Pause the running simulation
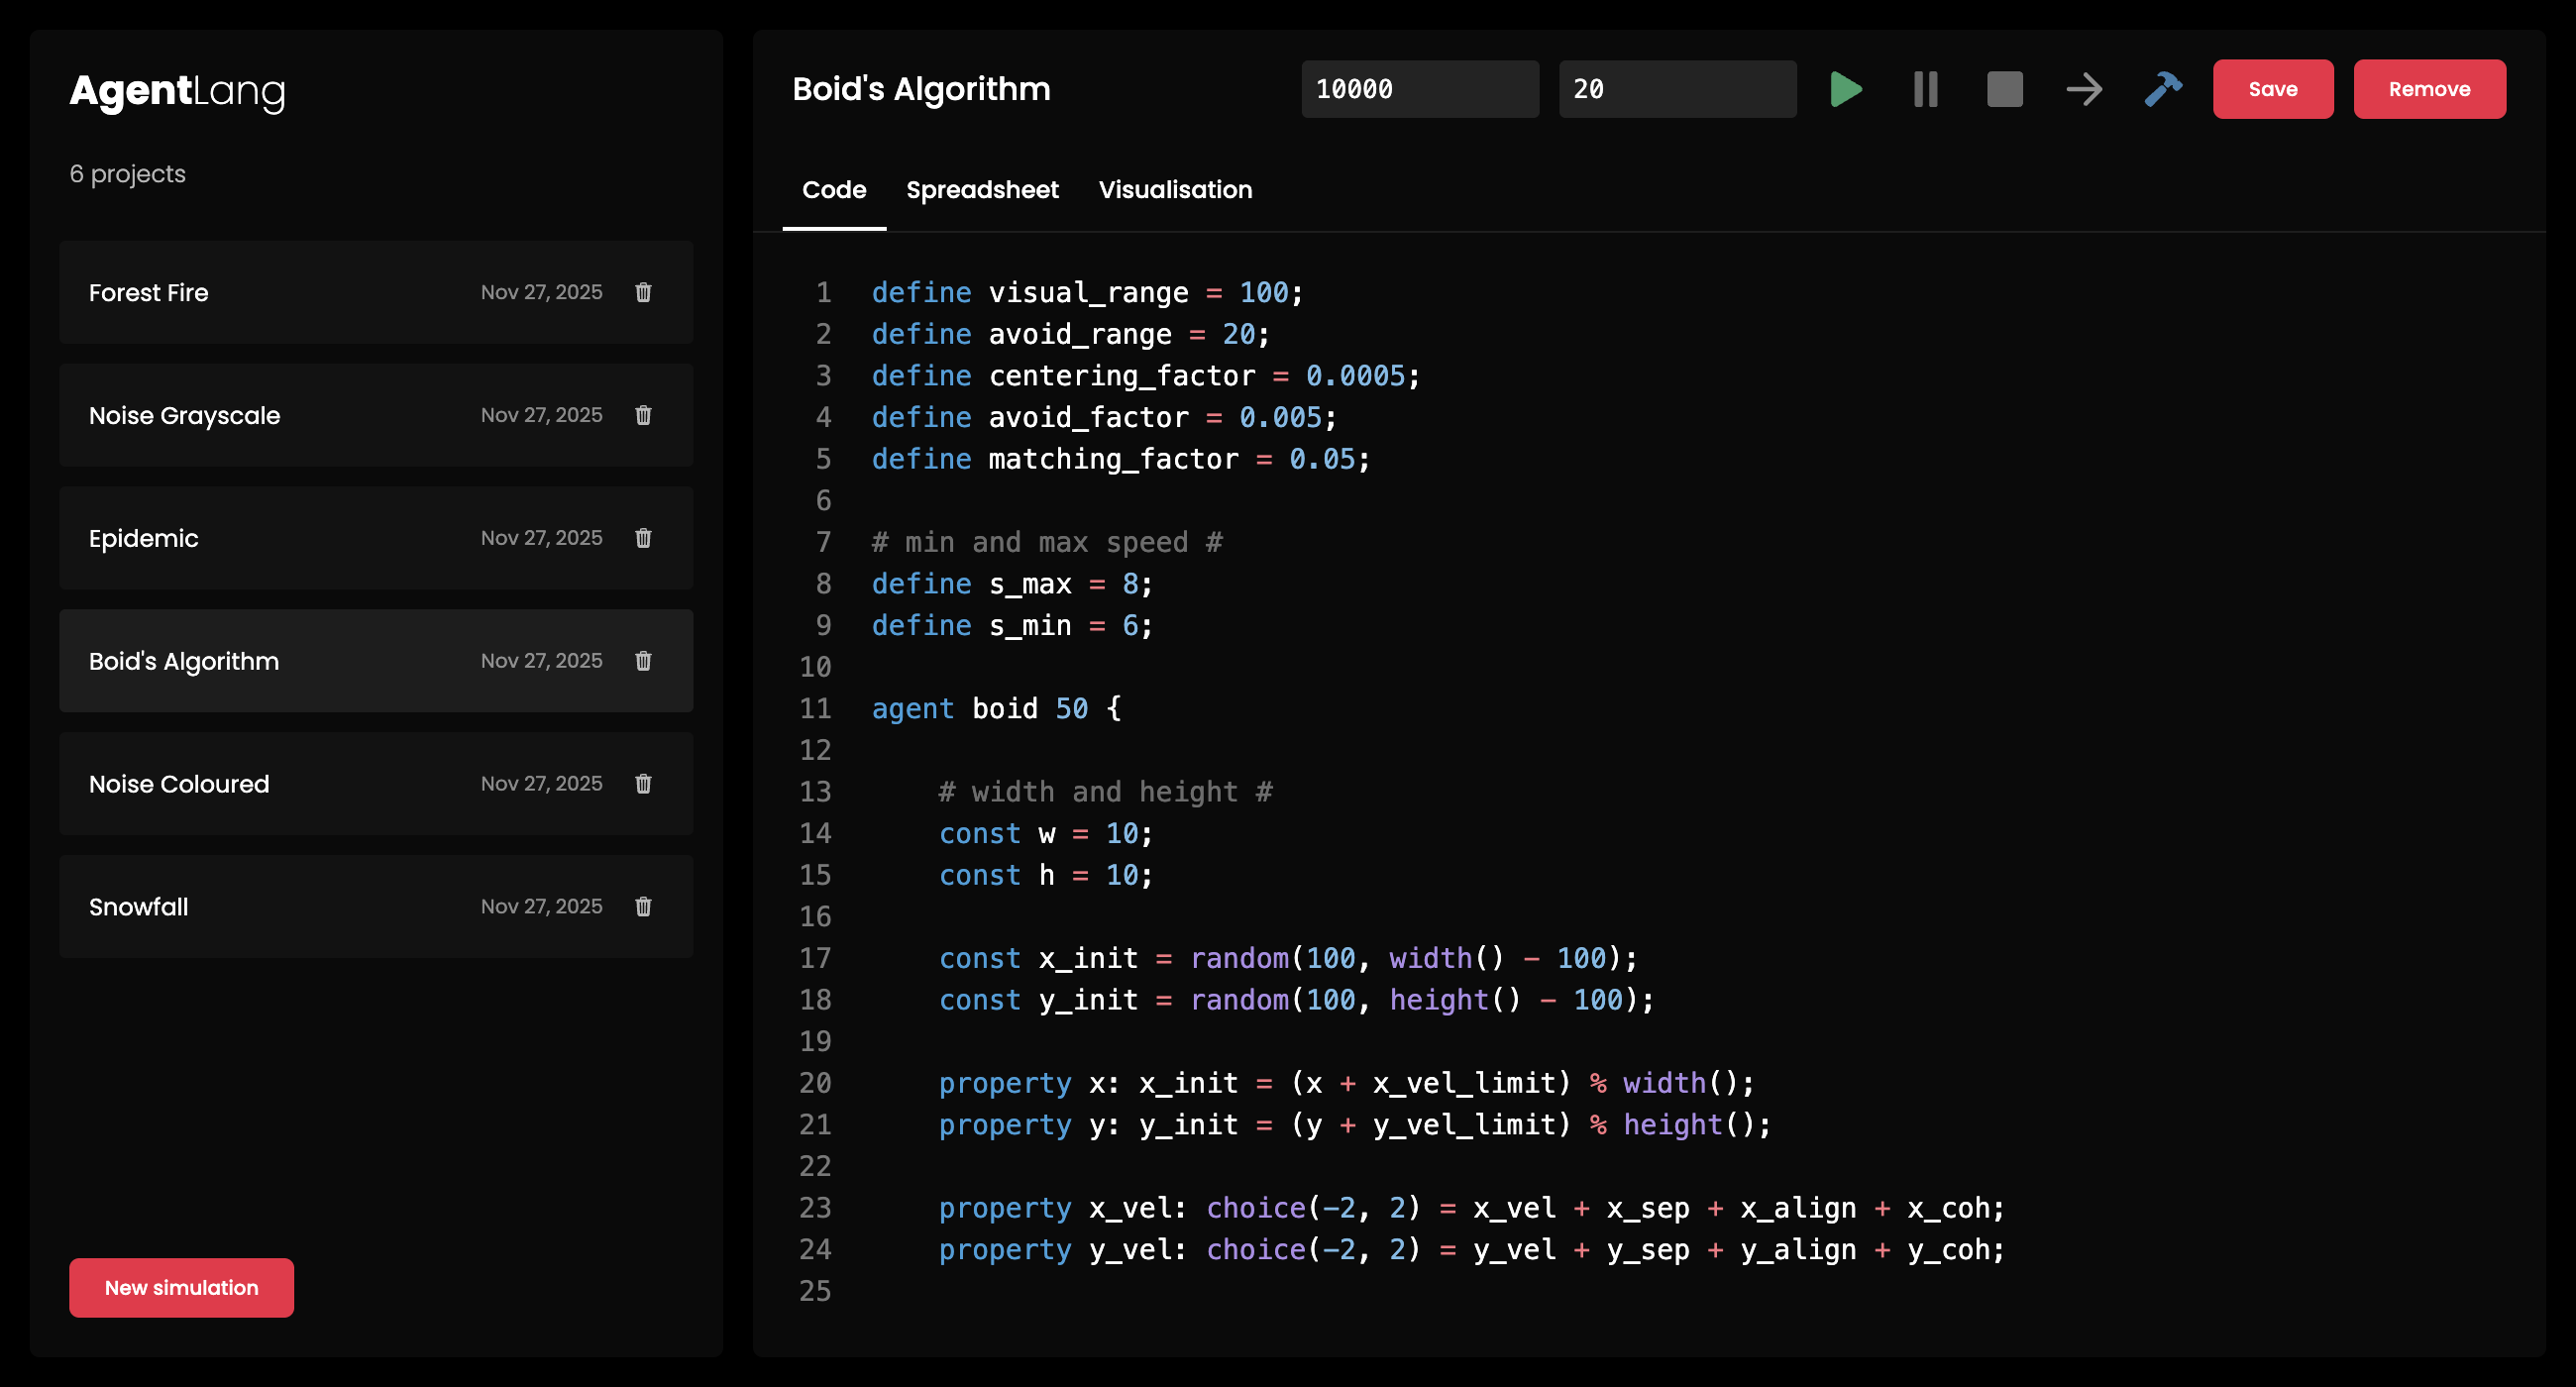This screenshot has width=2576, height=1387. click(1925, 89)
